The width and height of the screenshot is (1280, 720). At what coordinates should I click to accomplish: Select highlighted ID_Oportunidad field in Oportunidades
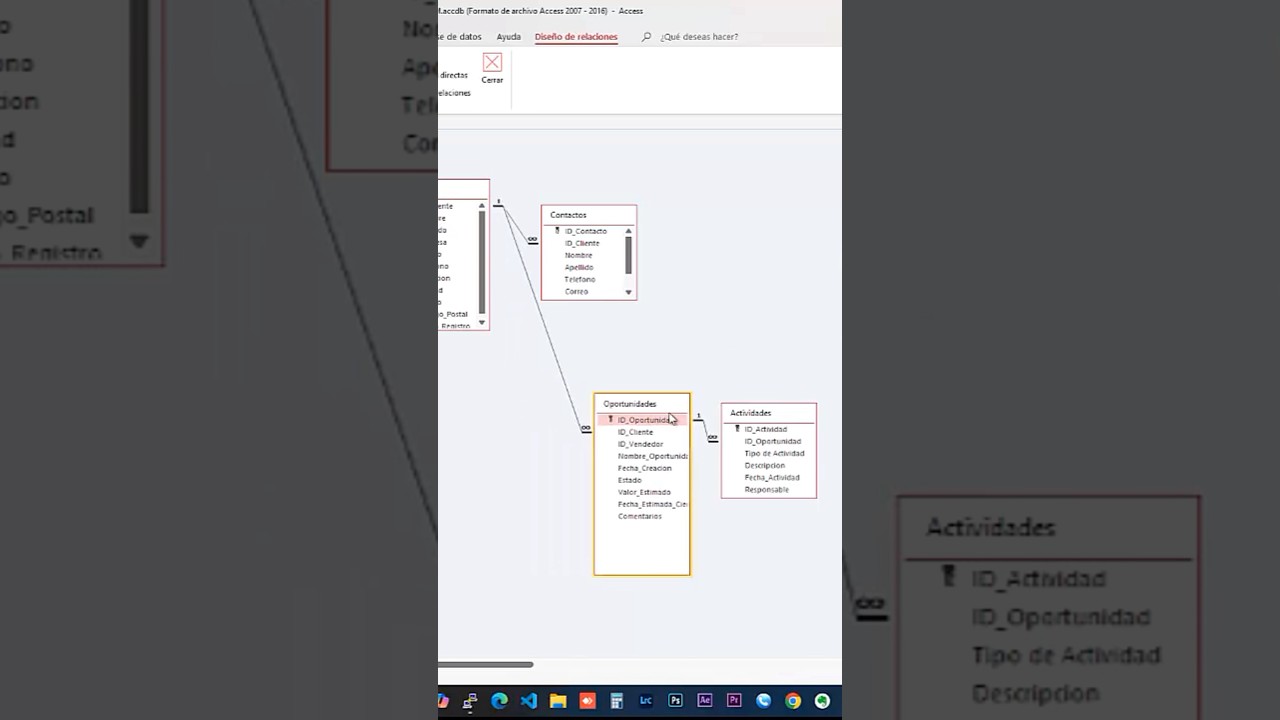(x=642, y=420)
